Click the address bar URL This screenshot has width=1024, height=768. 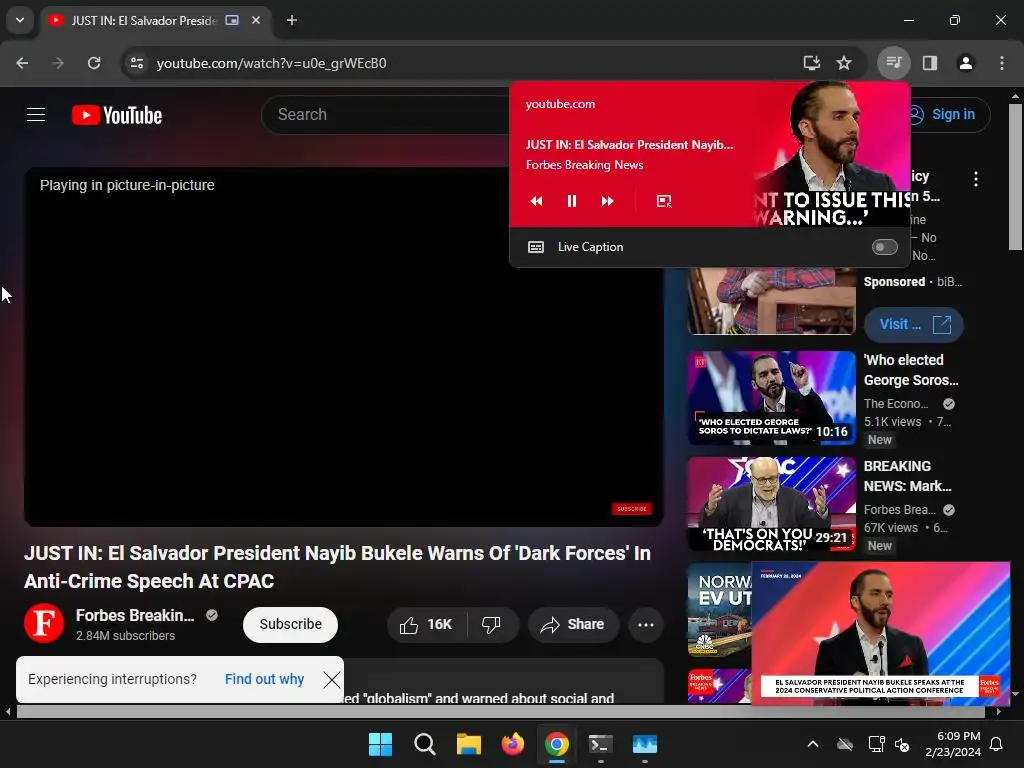272,63
